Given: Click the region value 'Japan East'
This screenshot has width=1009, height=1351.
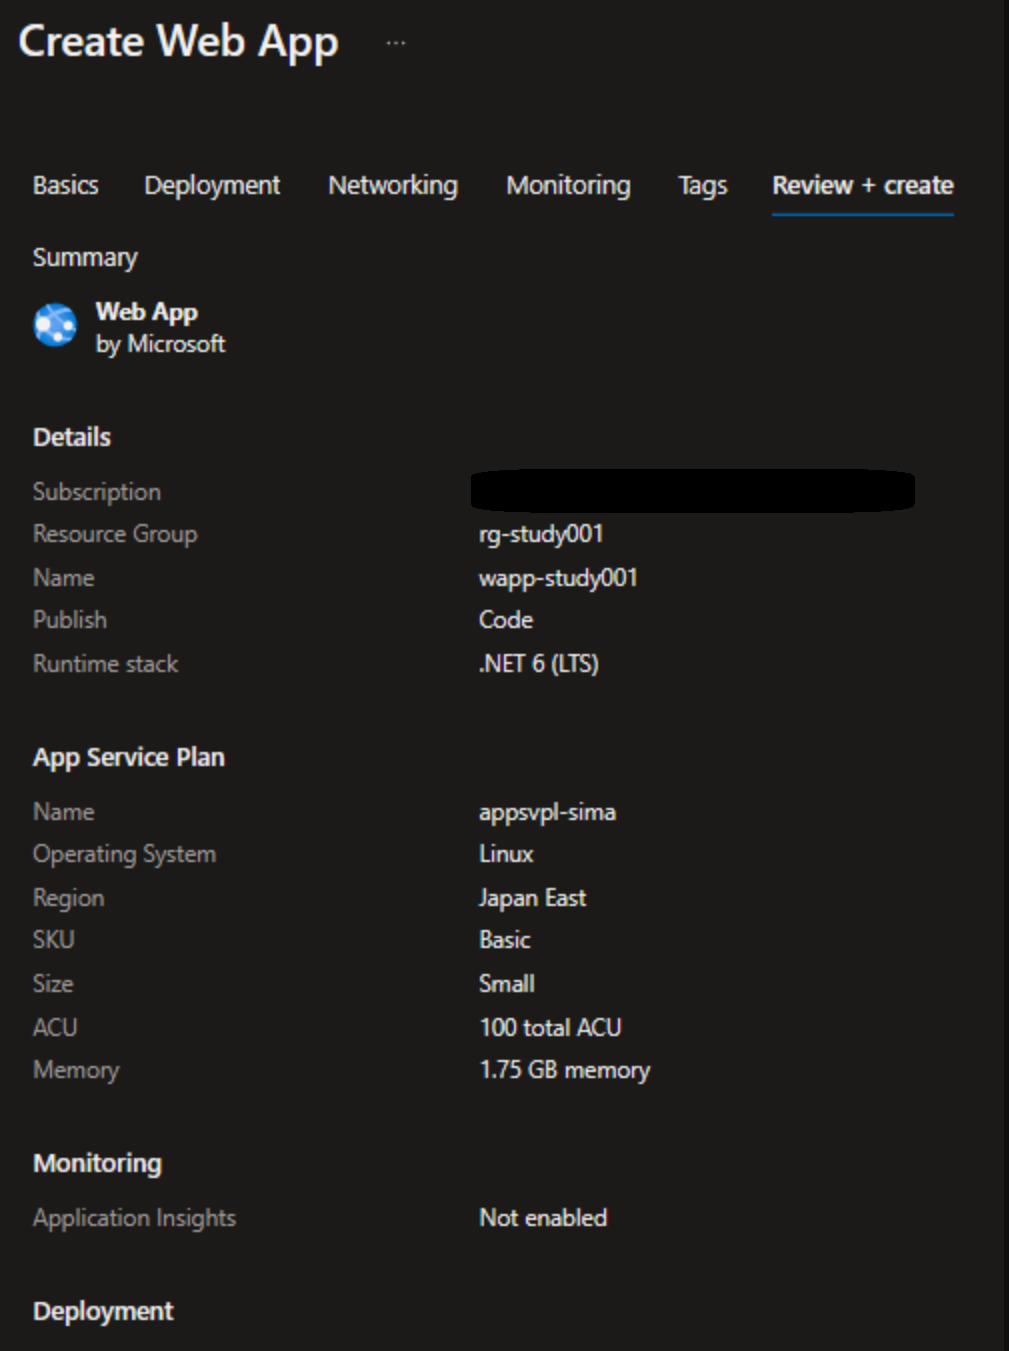Looking at the screenshot, I should 532,898.
